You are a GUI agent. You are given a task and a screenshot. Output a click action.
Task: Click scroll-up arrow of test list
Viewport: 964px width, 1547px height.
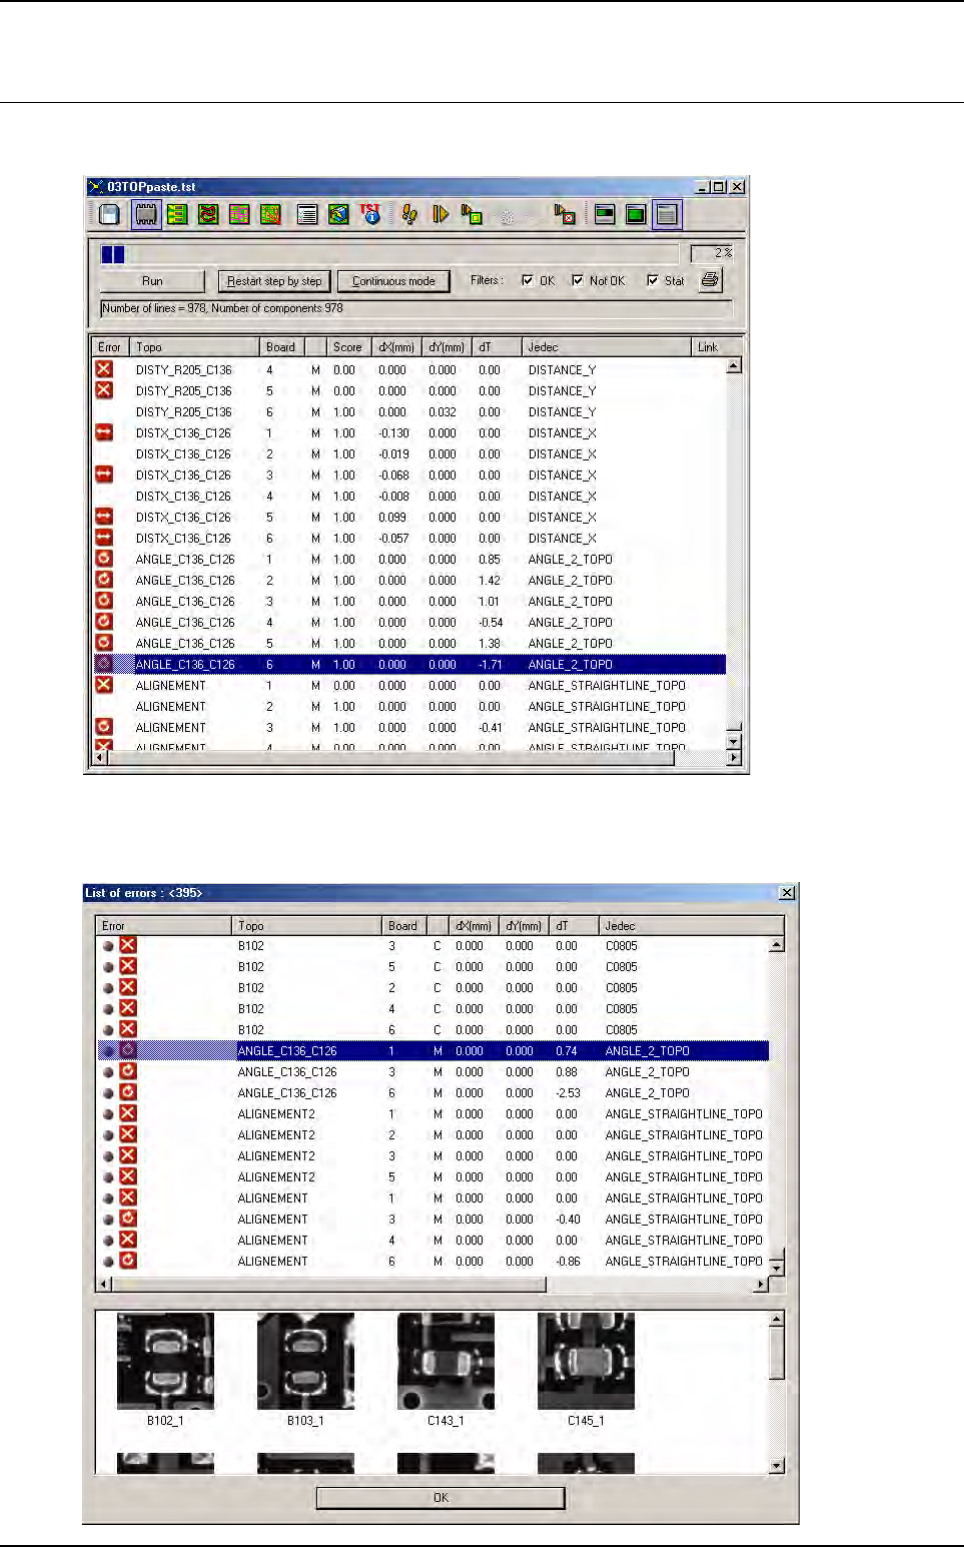tap(734, 366)
